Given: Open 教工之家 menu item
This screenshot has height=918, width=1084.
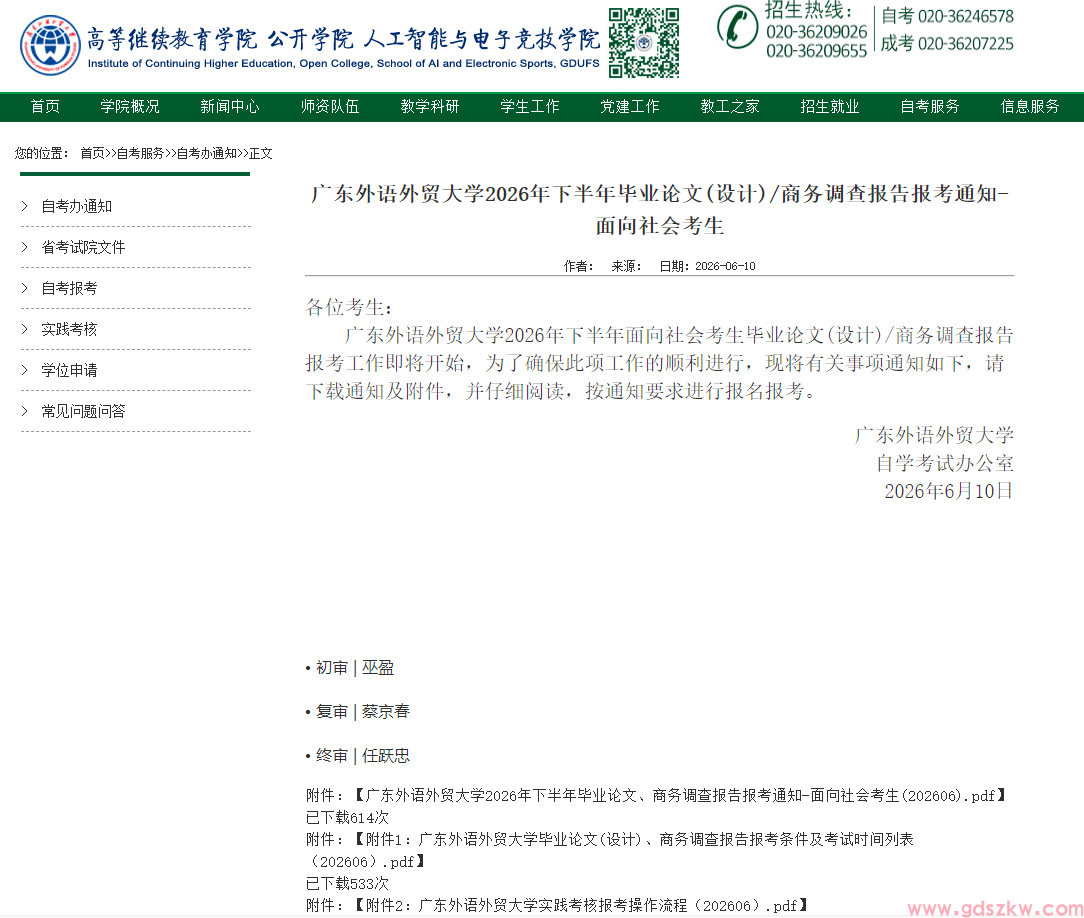Looking at the screenshot, I should 730,106.
